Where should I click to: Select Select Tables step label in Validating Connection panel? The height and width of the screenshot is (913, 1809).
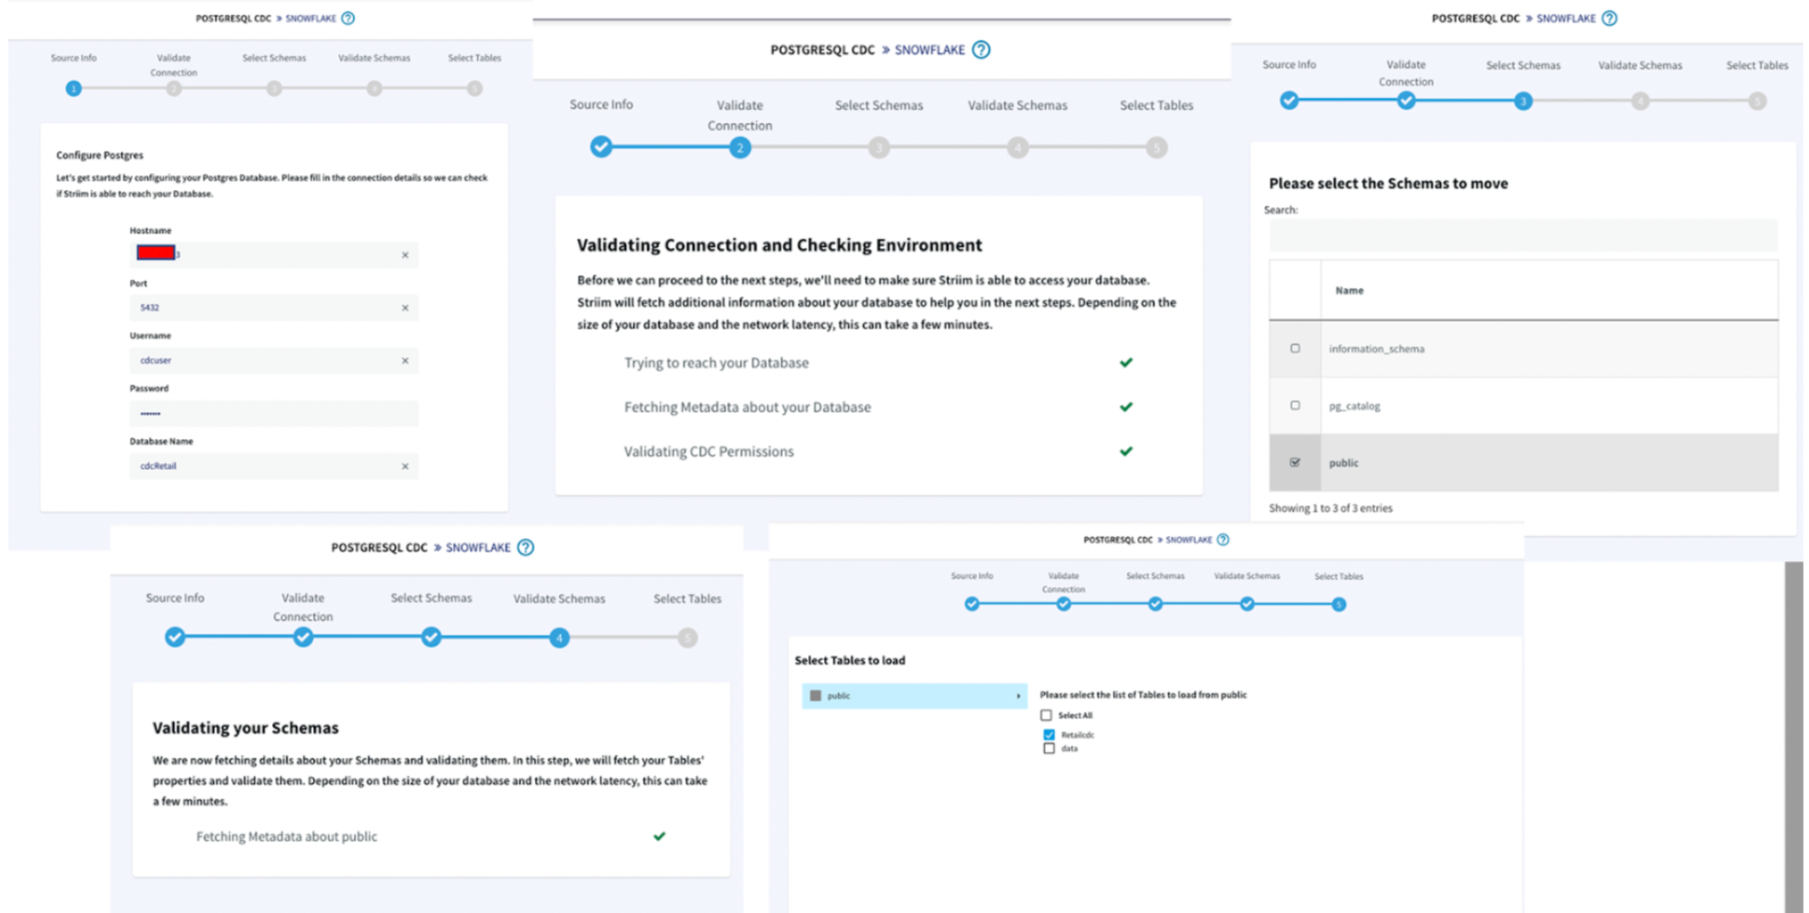(1156, 105)
